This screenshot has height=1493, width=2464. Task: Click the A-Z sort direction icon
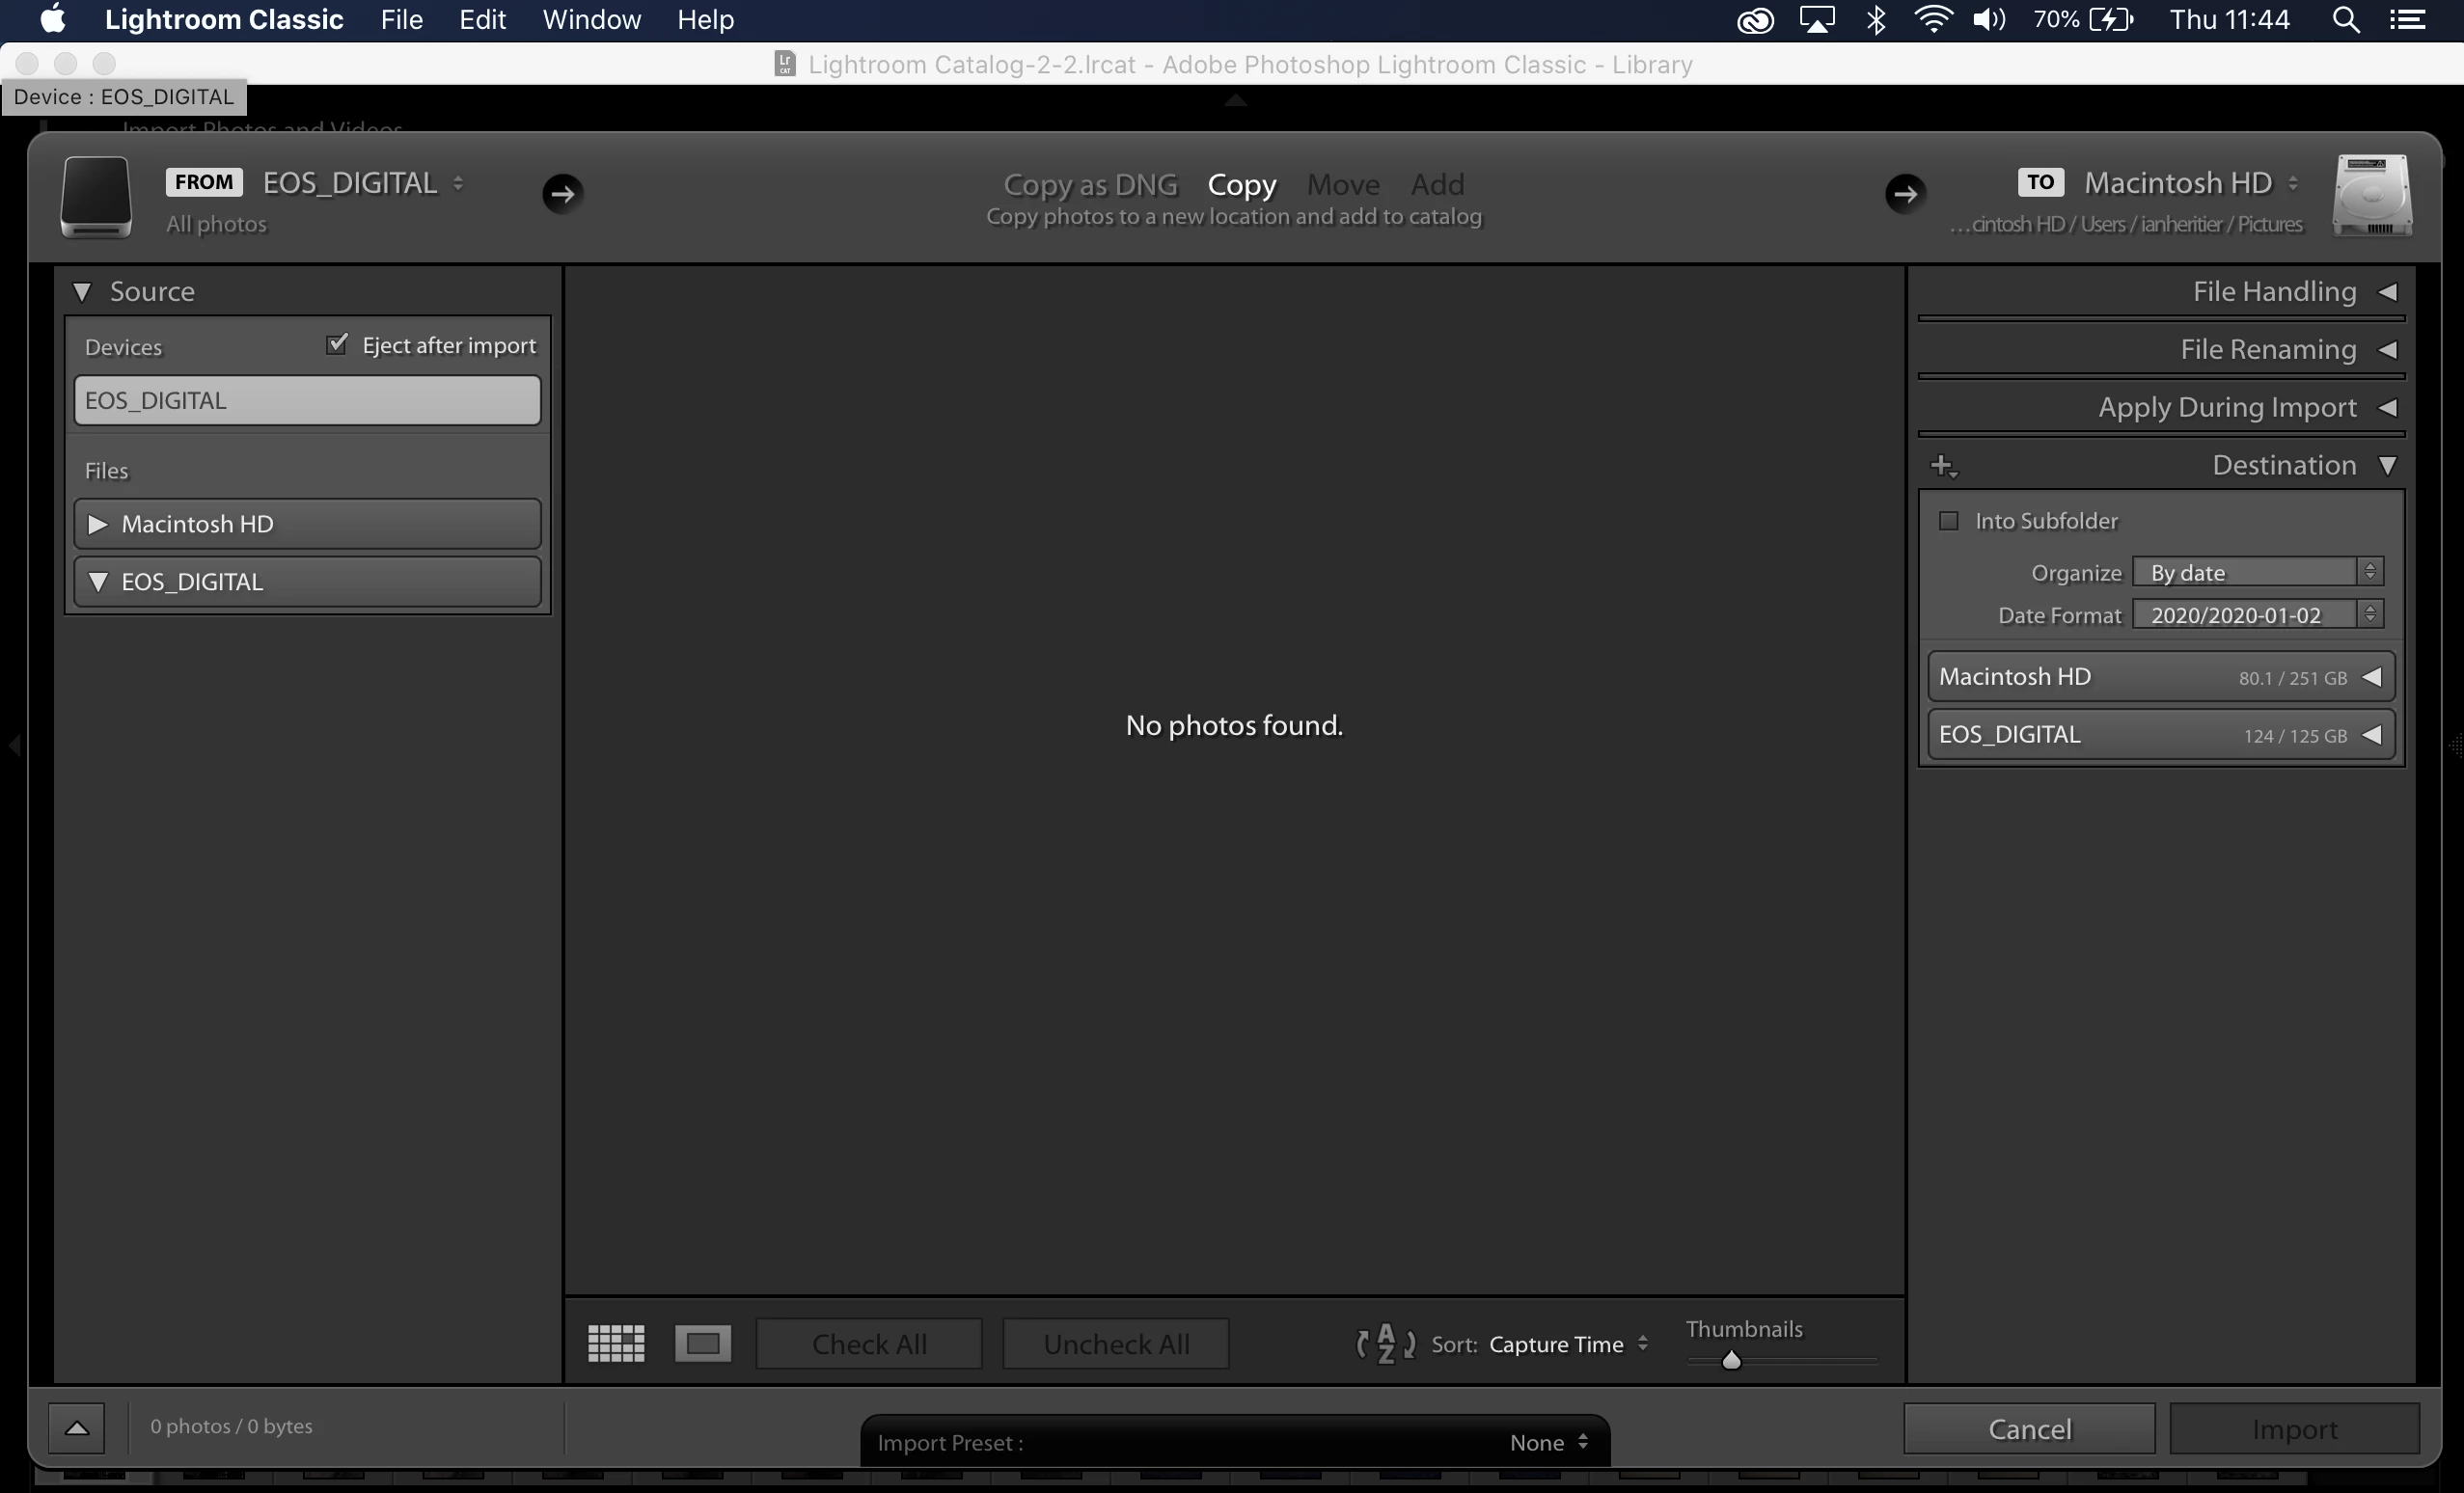(1385, 1343)
